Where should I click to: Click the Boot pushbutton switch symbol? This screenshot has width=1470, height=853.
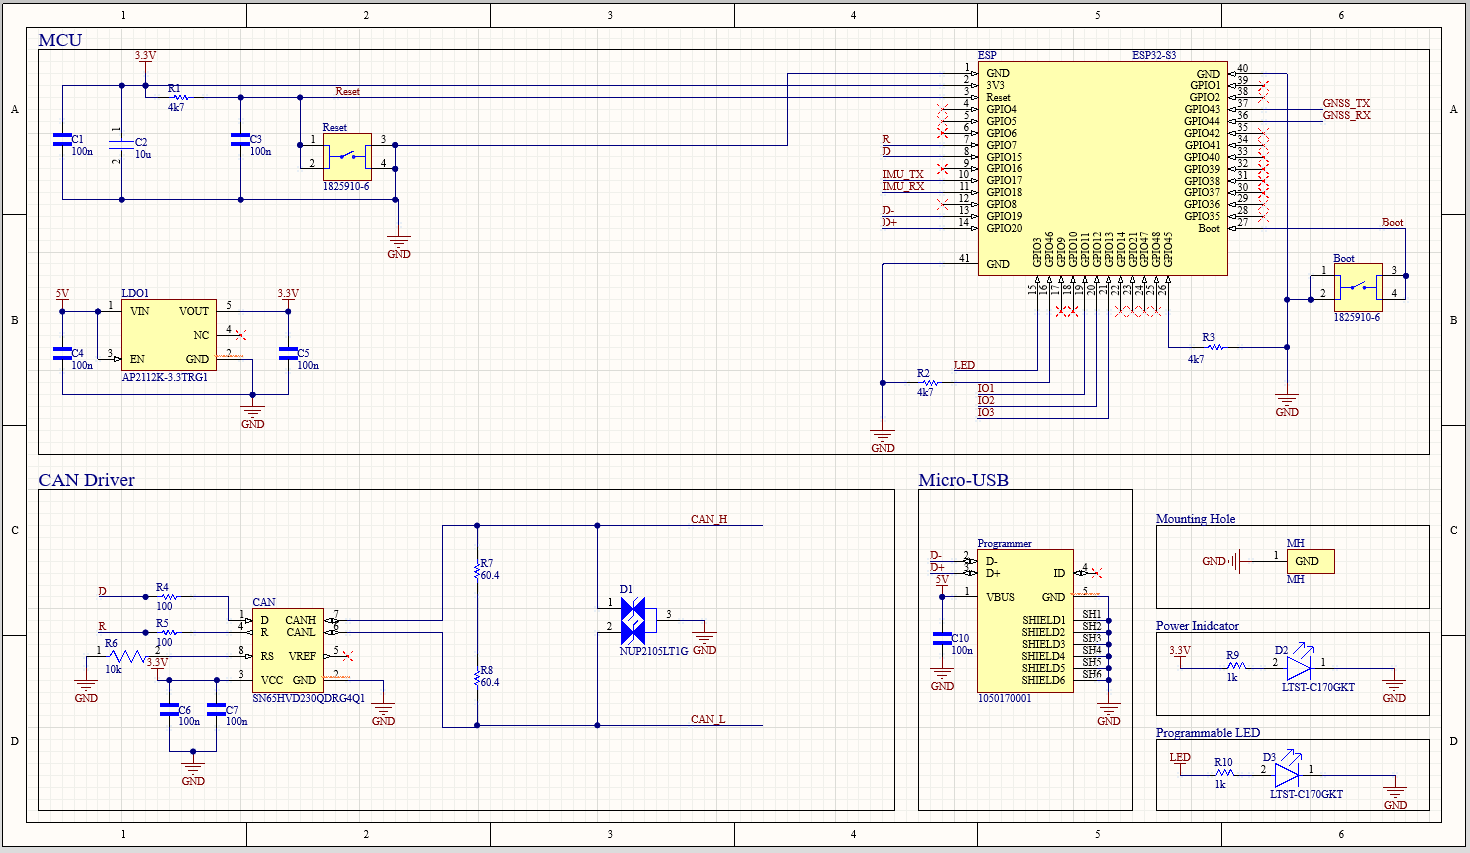point(1359,287)
